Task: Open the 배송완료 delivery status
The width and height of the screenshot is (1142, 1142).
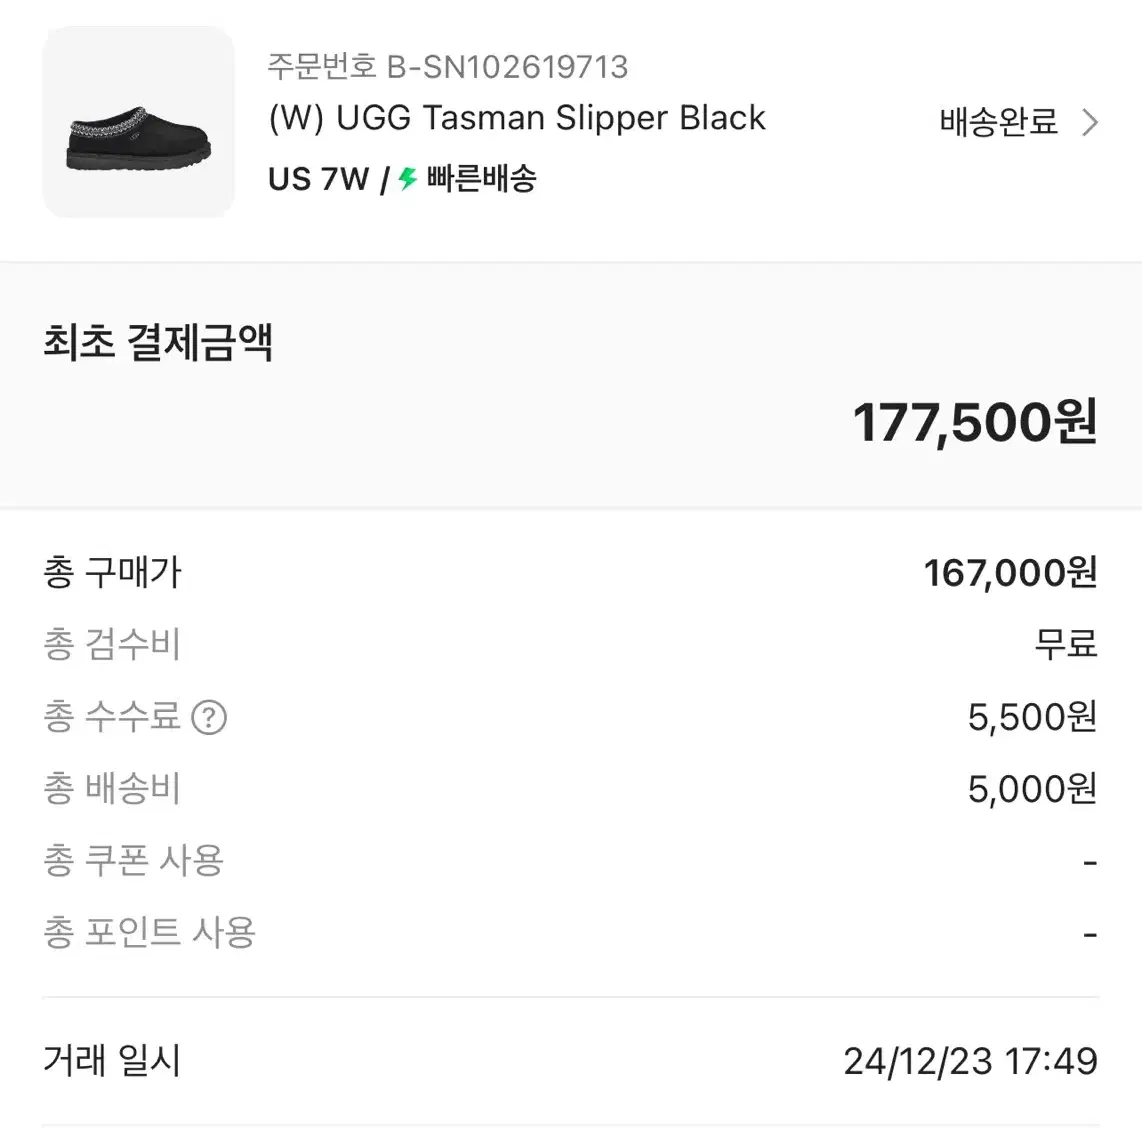Action: [x=998, y=122]
